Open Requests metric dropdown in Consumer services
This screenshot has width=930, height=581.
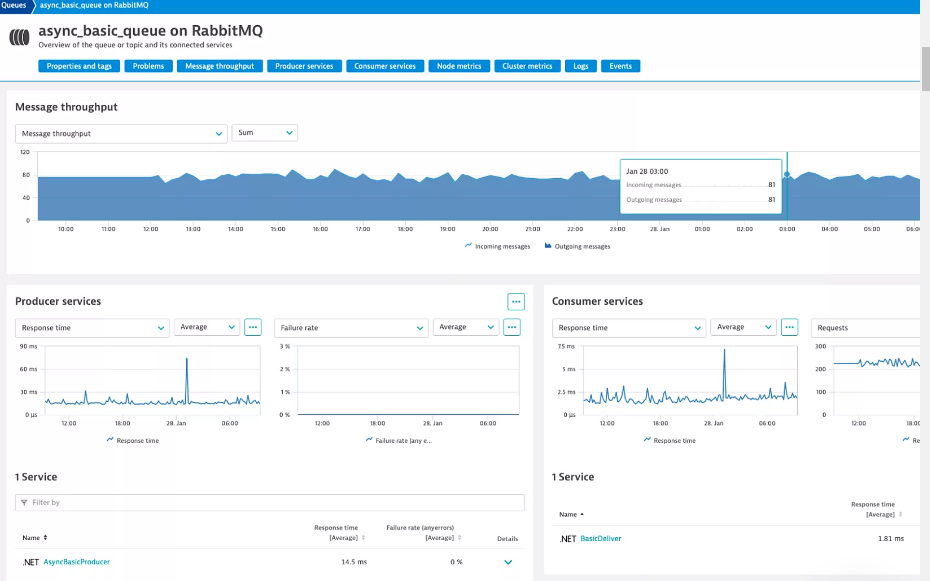865,328
